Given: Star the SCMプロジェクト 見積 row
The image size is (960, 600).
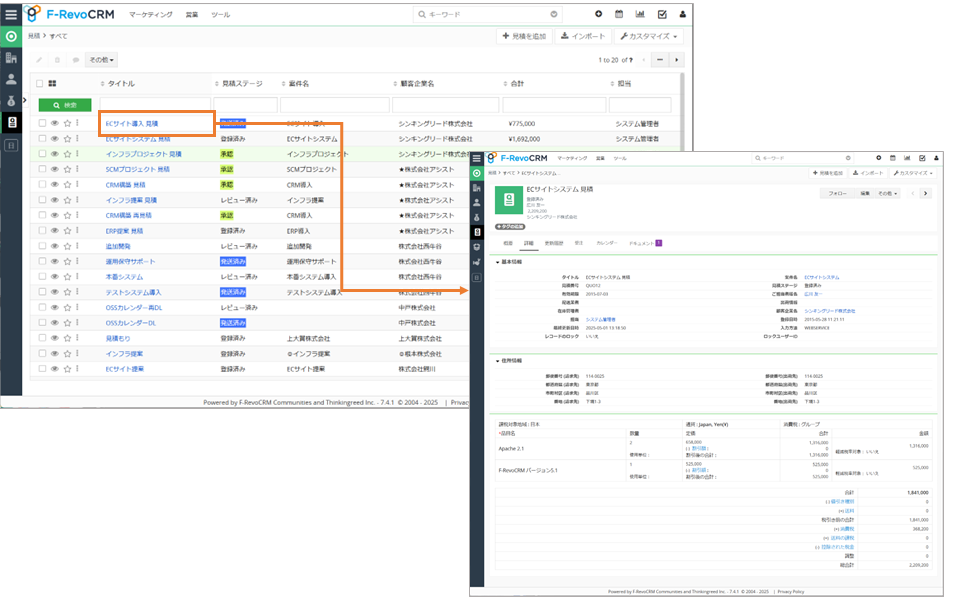Looking at the screenshot, I should click(67, 170).
